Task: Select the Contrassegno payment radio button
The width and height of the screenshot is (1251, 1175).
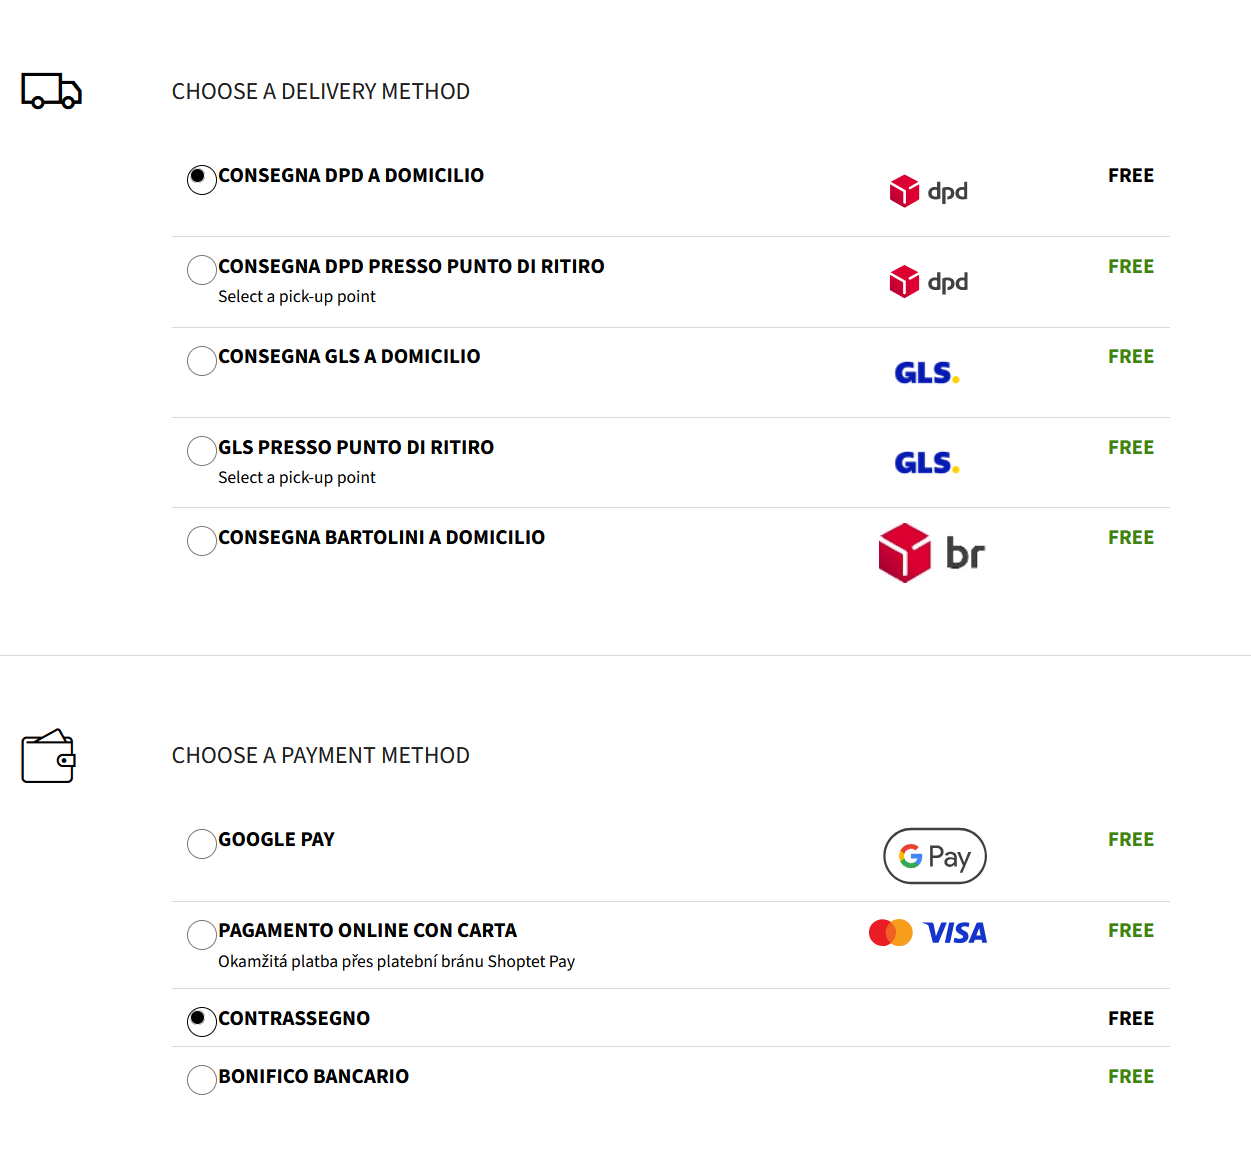Action: [202, 1022]
